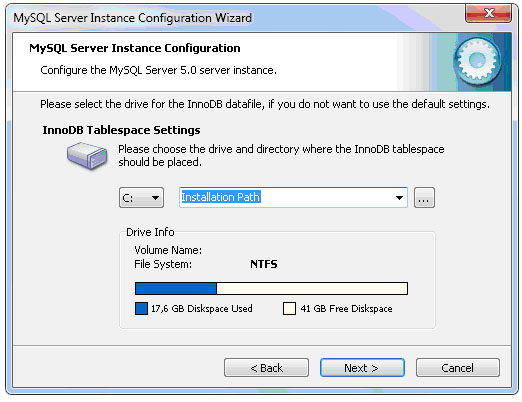
Task: Click the disk usage progress bar
Action: [271, 288]
